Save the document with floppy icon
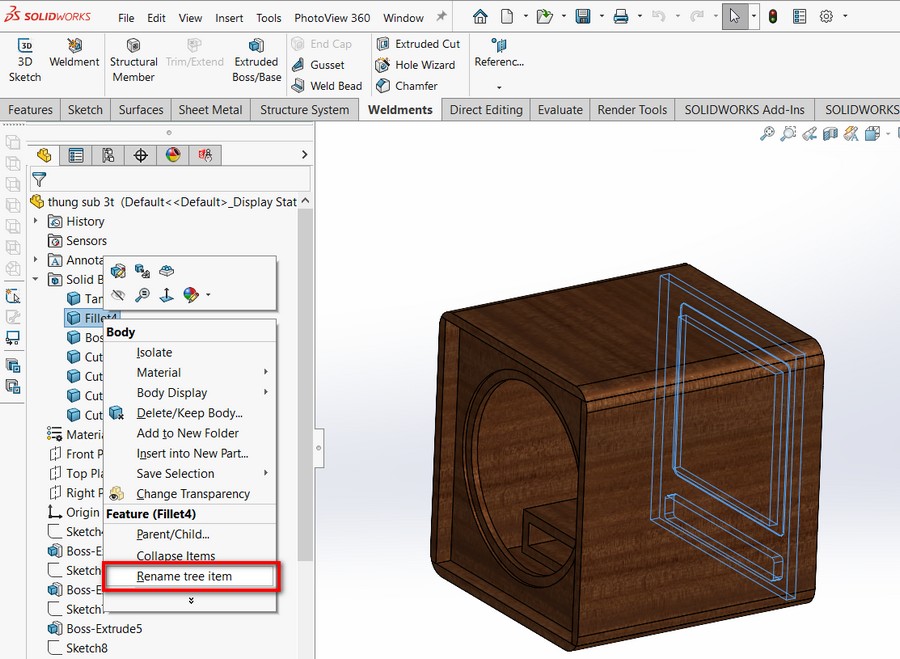Viewport: 900px width, 659px height. point(583,17)
